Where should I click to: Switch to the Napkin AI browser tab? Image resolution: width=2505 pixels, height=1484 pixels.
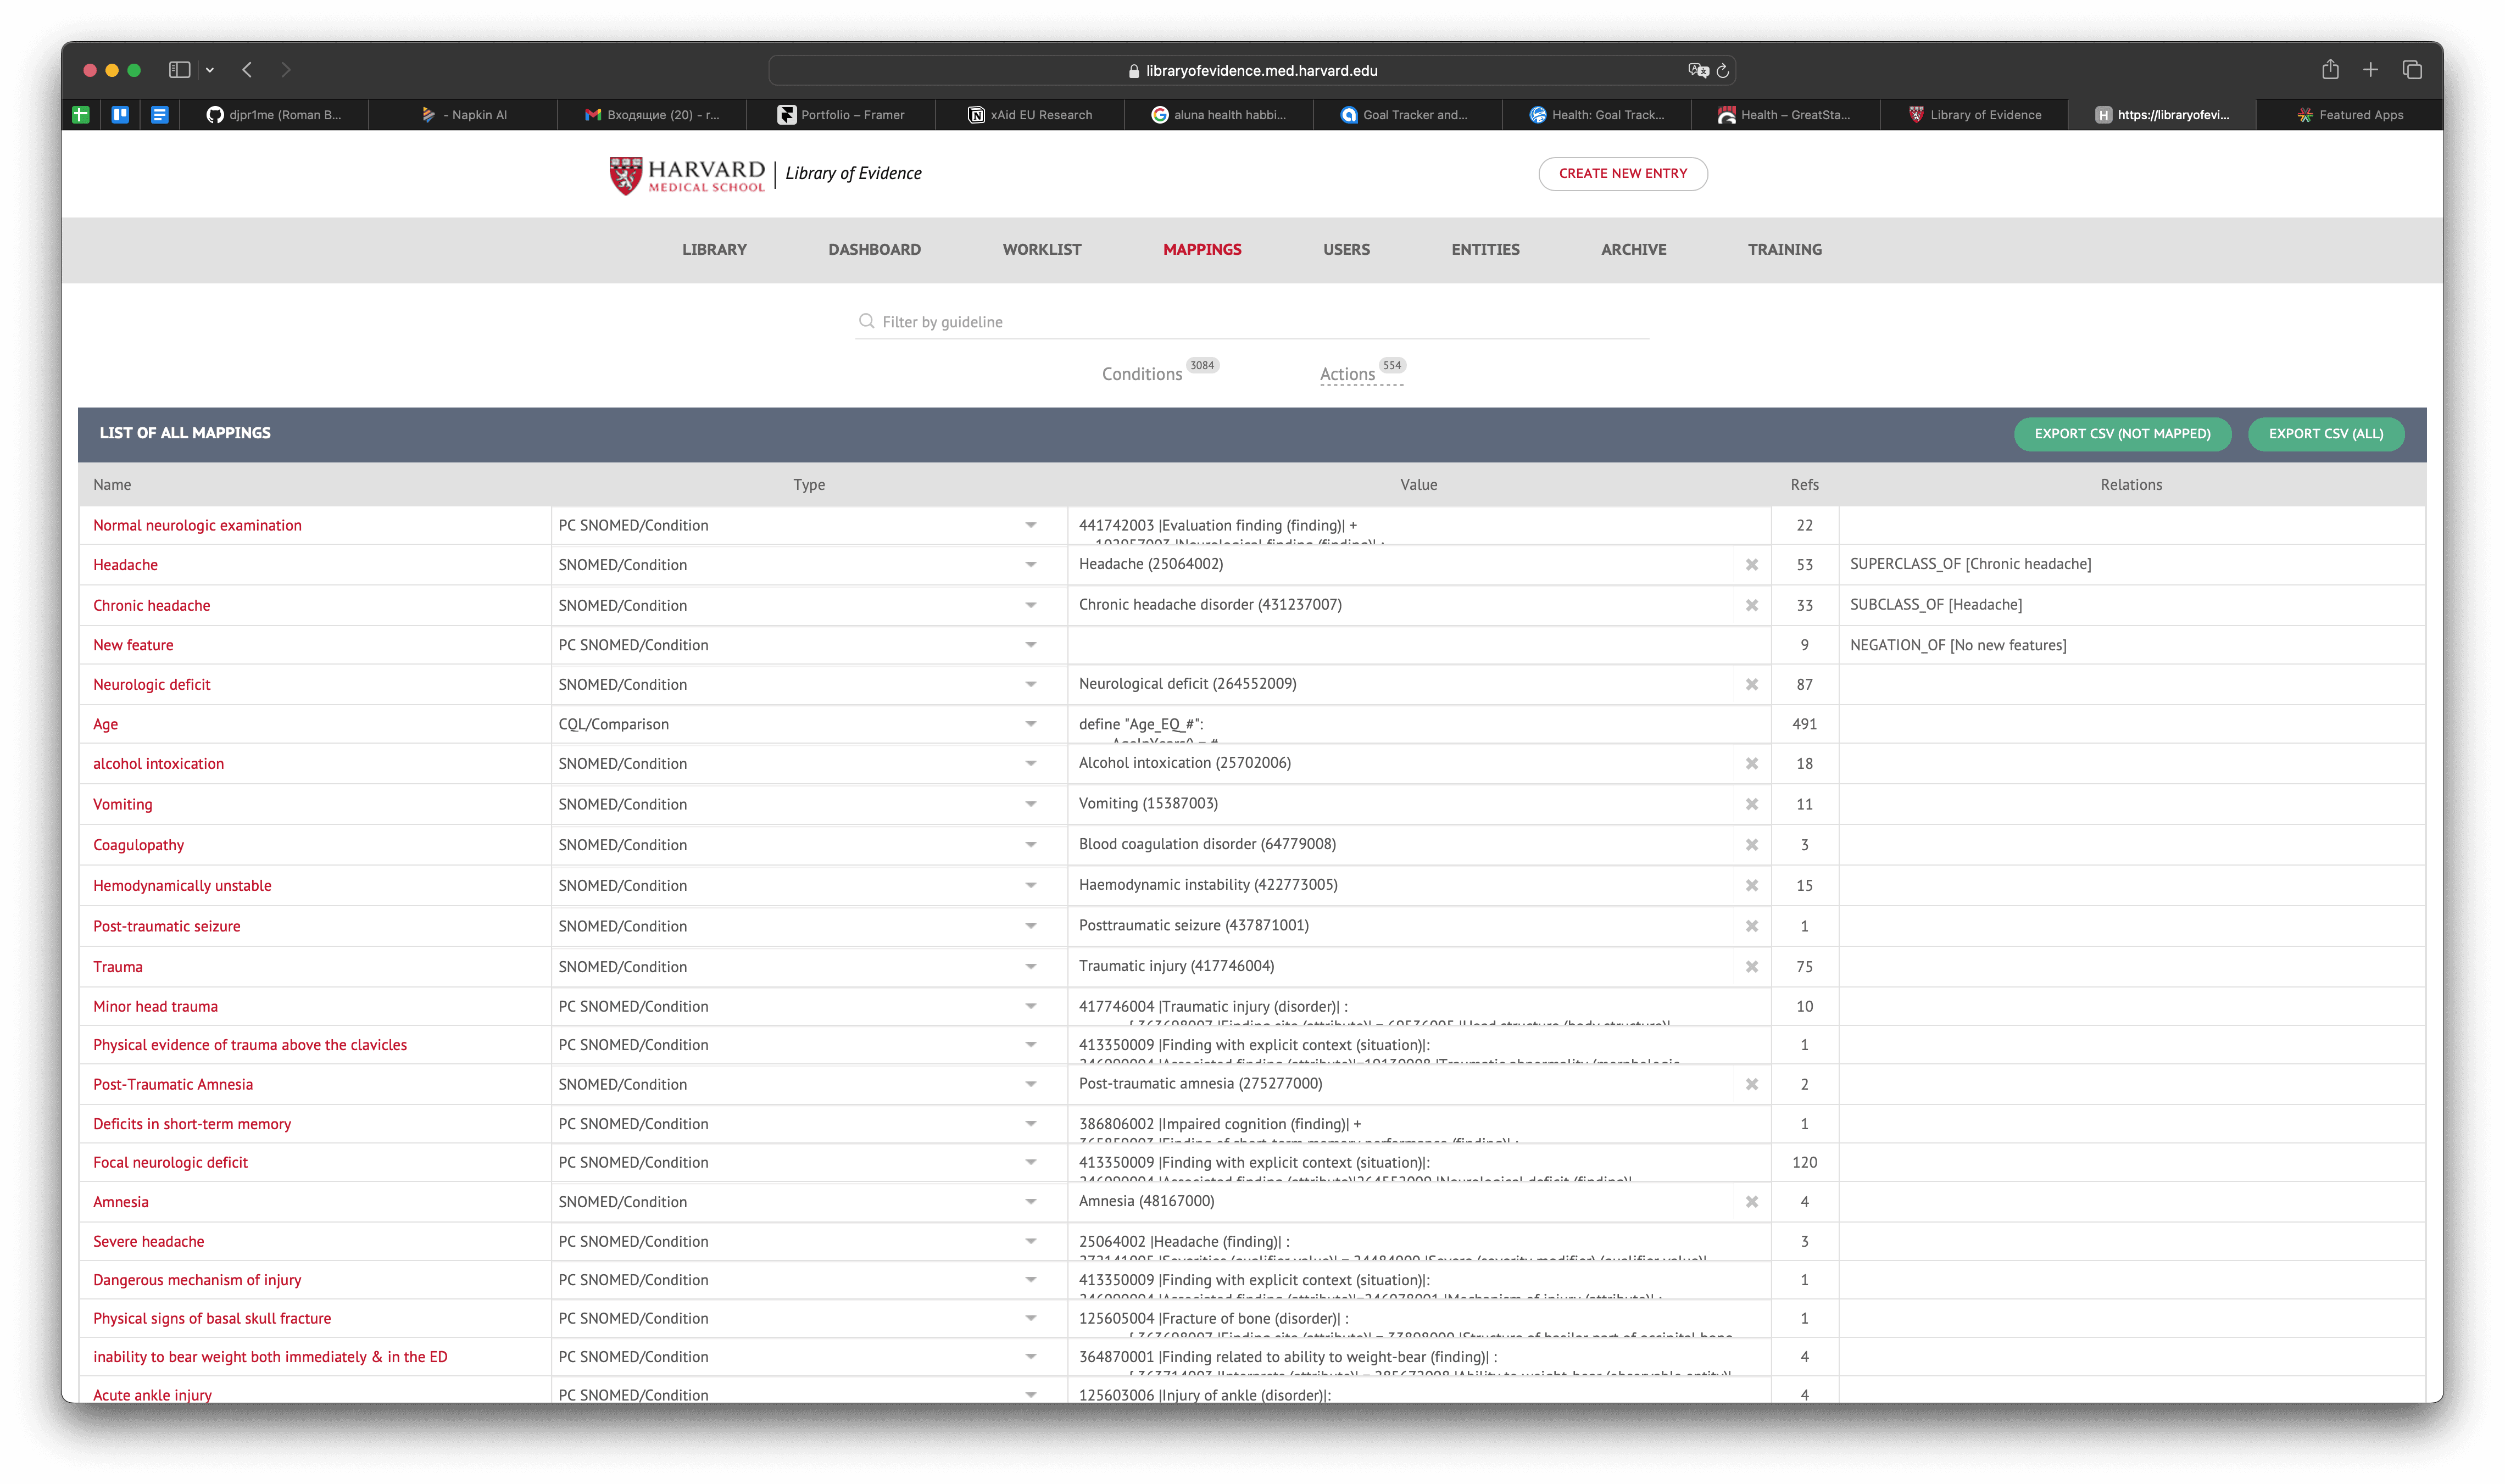point(464,115)
